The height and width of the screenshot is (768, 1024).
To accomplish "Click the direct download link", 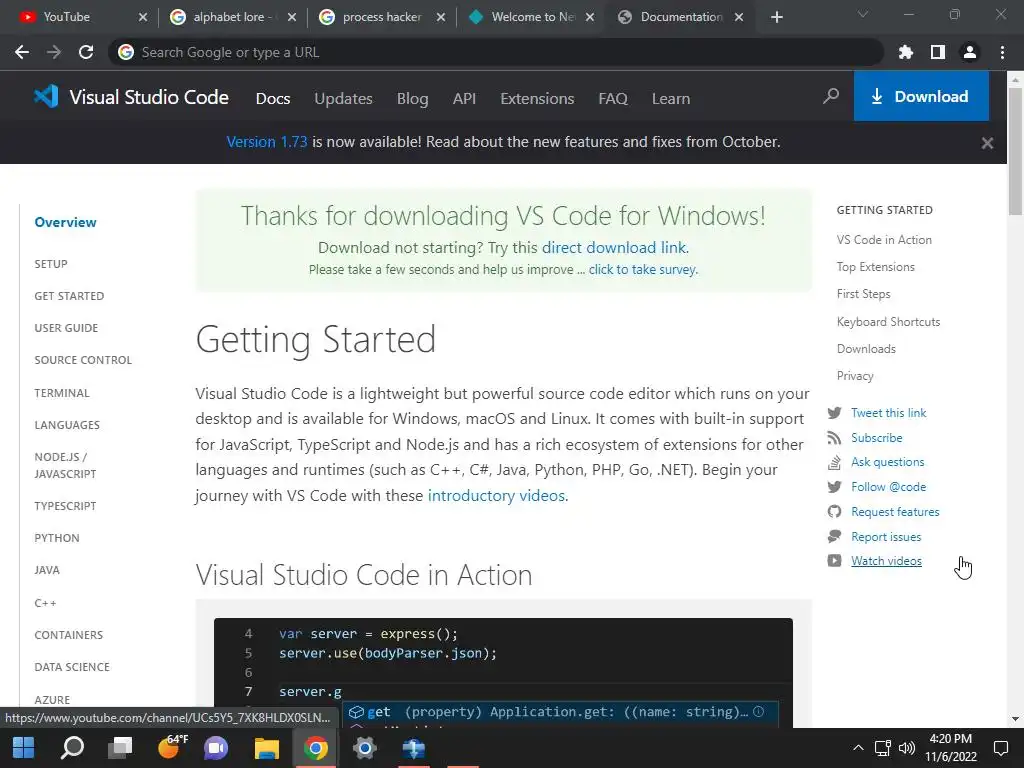I will pos(614,248).
